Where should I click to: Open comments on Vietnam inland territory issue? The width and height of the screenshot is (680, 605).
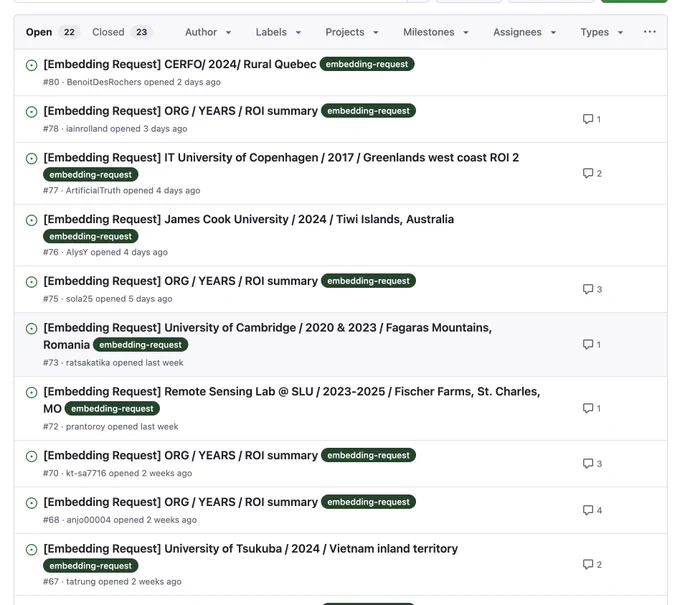592,564
